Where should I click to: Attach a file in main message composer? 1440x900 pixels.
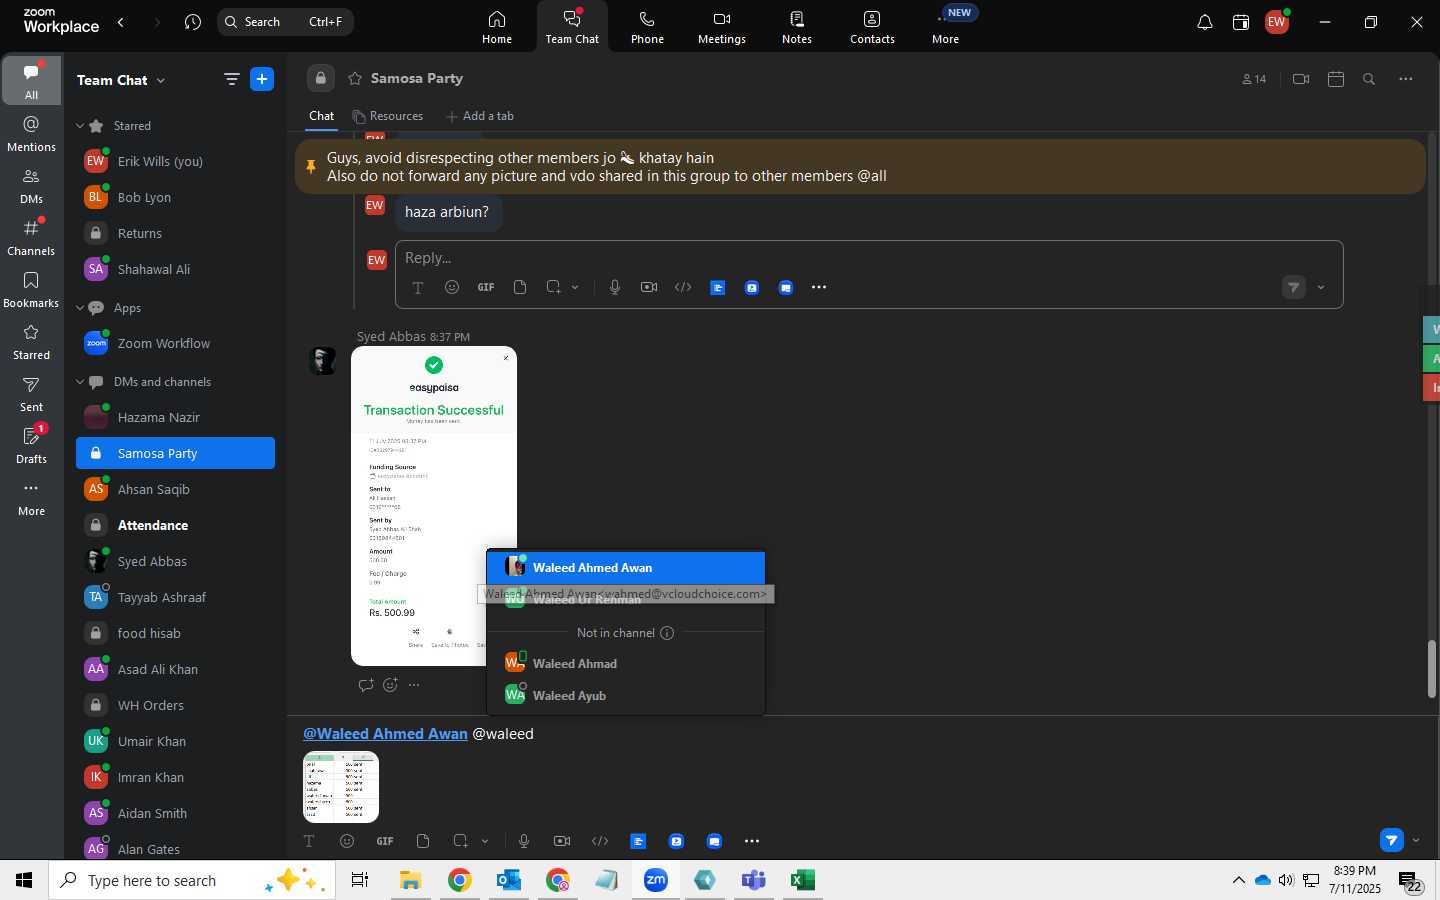tap(423, 841)
